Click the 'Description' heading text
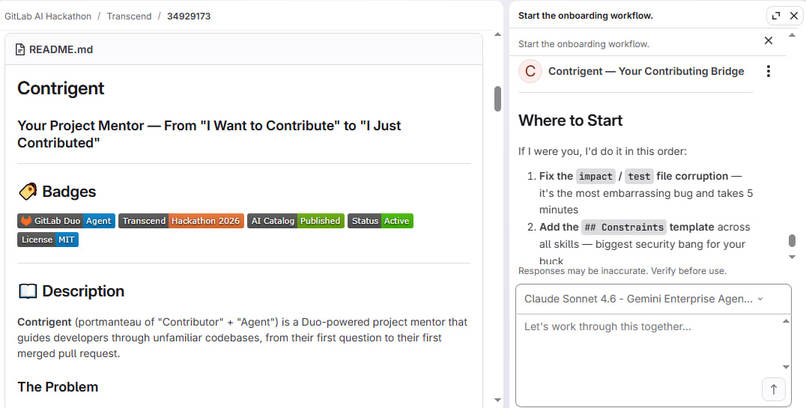Image resolution: width=806 pixels, height=408 pixels. [x=83, y=291]
